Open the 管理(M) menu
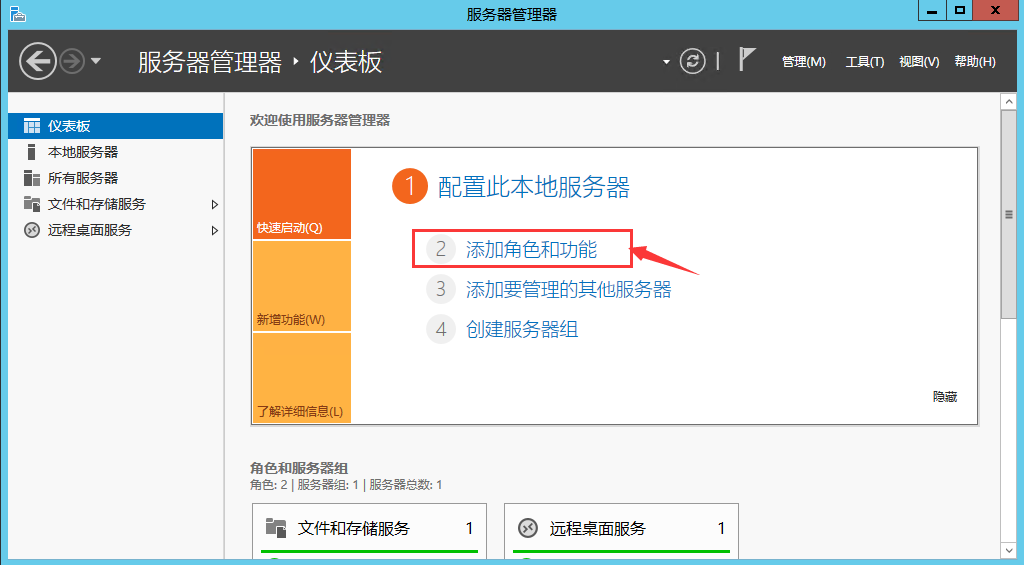The width and height of the screenshot is (1024, 565). point(803,61)
